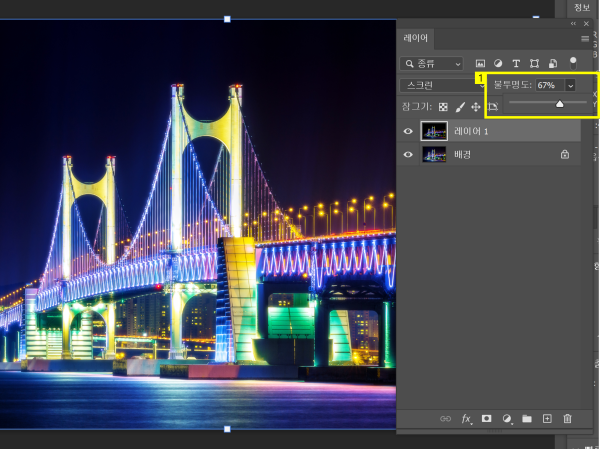Filter layers by adjustment layer type

coord(498,63)
